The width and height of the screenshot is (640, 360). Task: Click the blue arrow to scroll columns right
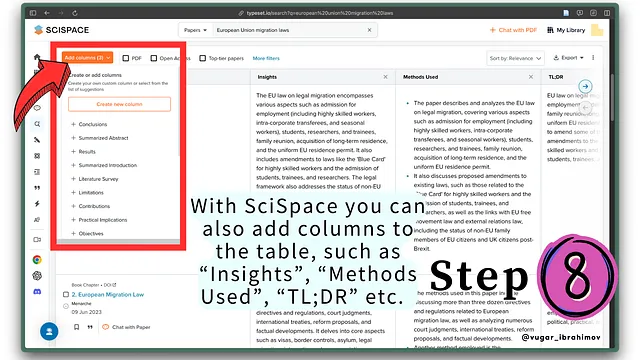(x=585, y=86)
